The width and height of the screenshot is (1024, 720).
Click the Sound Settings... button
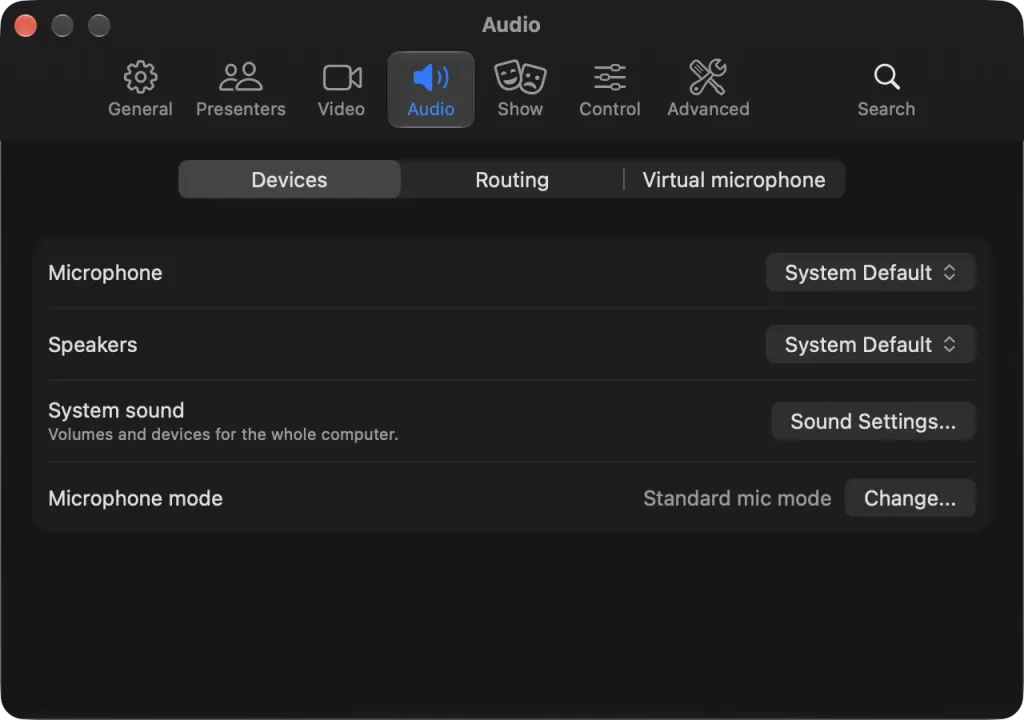pos(873,421)
